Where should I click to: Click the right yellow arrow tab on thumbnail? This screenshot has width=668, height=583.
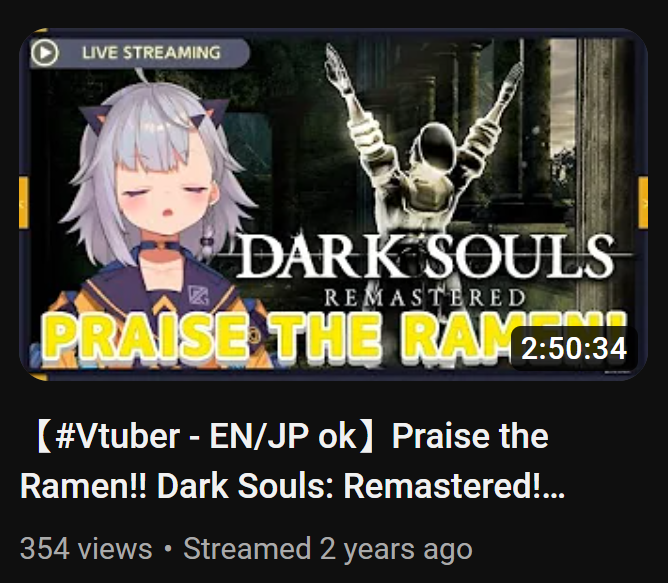pyautogui.click(x=643, y=203)
